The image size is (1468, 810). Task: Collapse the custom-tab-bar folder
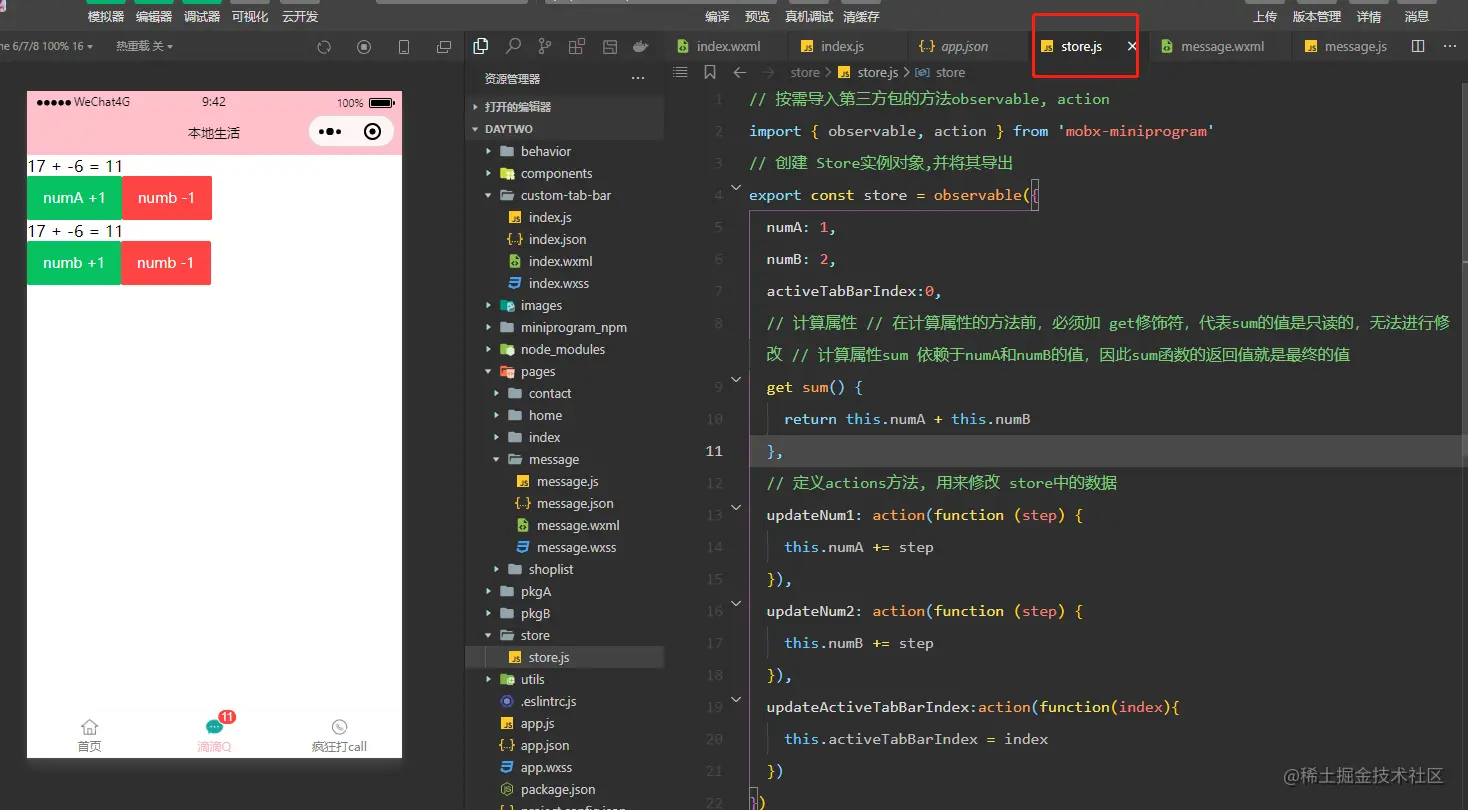point(565,195)
